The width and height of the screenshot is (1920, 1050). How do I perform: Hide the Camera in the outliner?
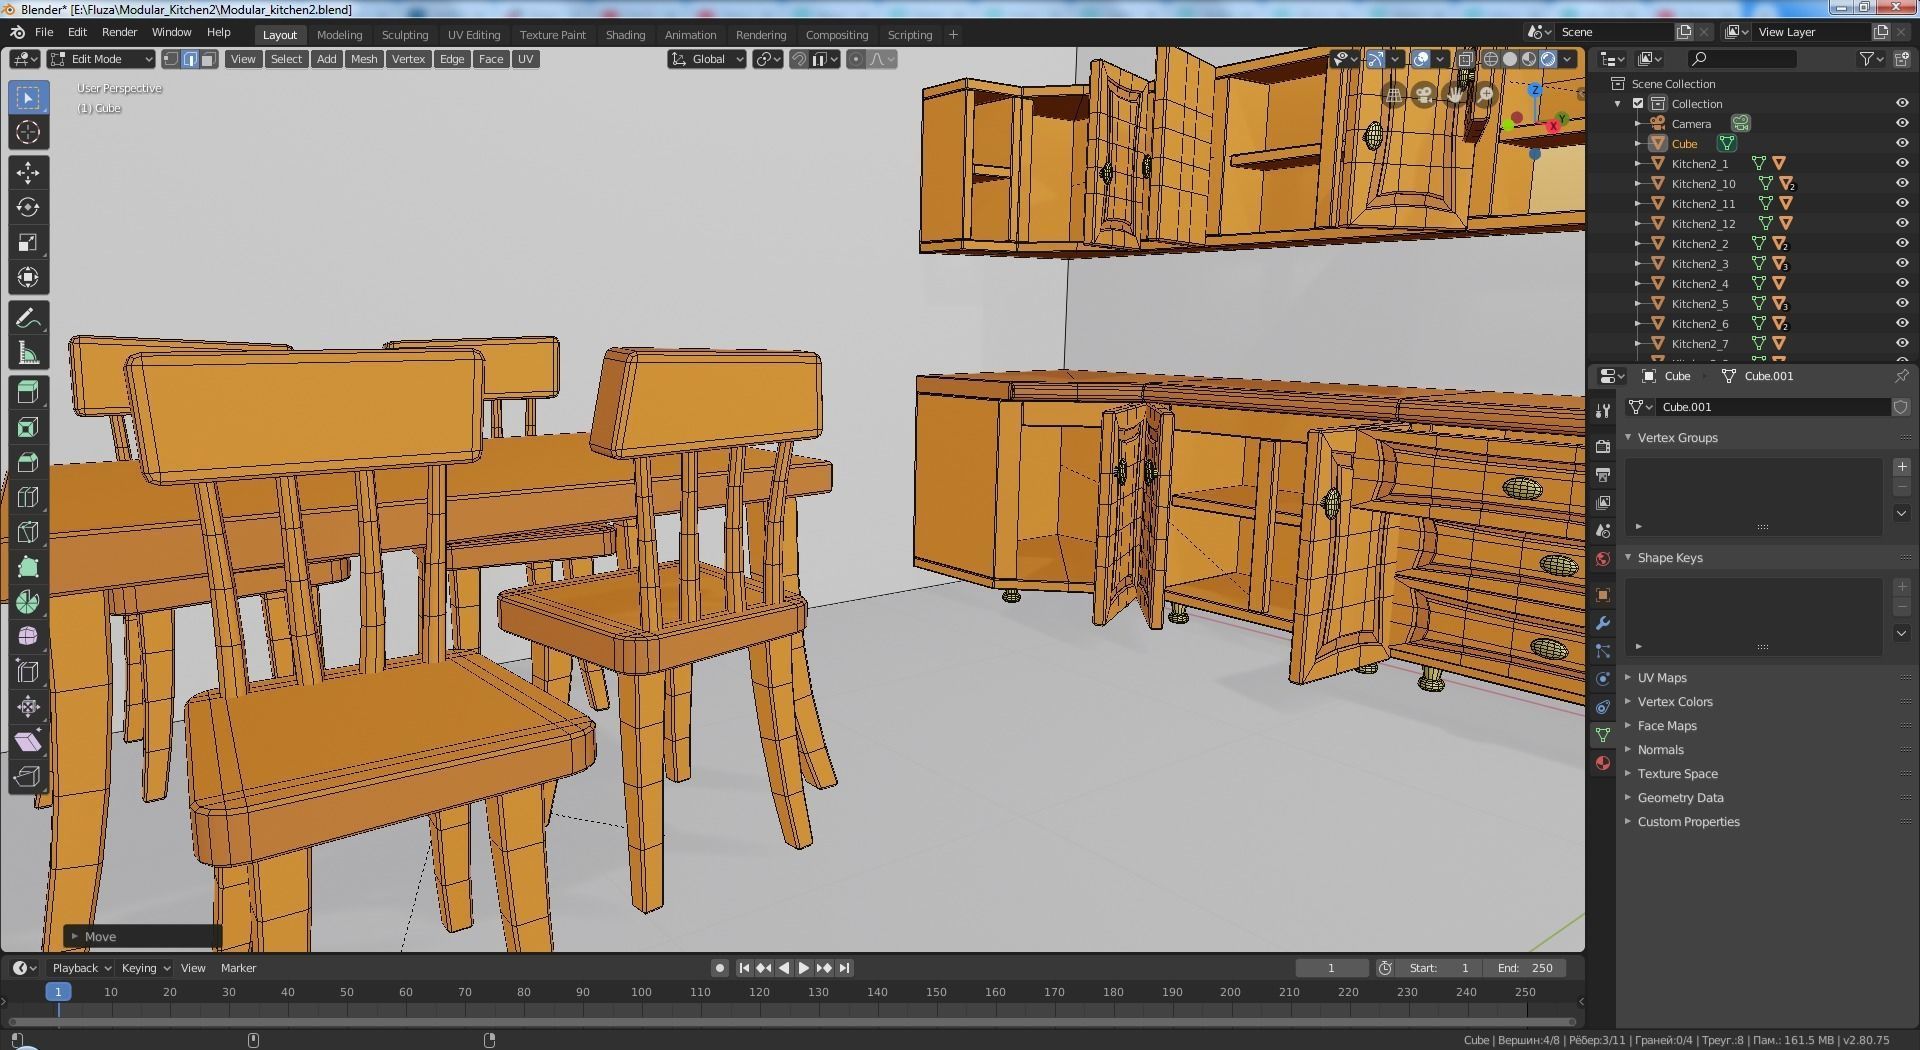[x=1901, y=123]
